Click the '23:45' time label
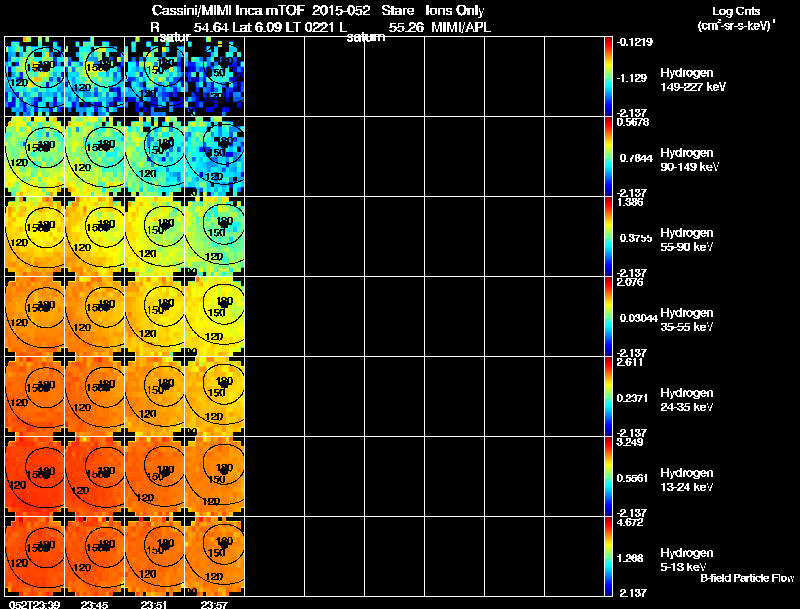 pos(94,604)
